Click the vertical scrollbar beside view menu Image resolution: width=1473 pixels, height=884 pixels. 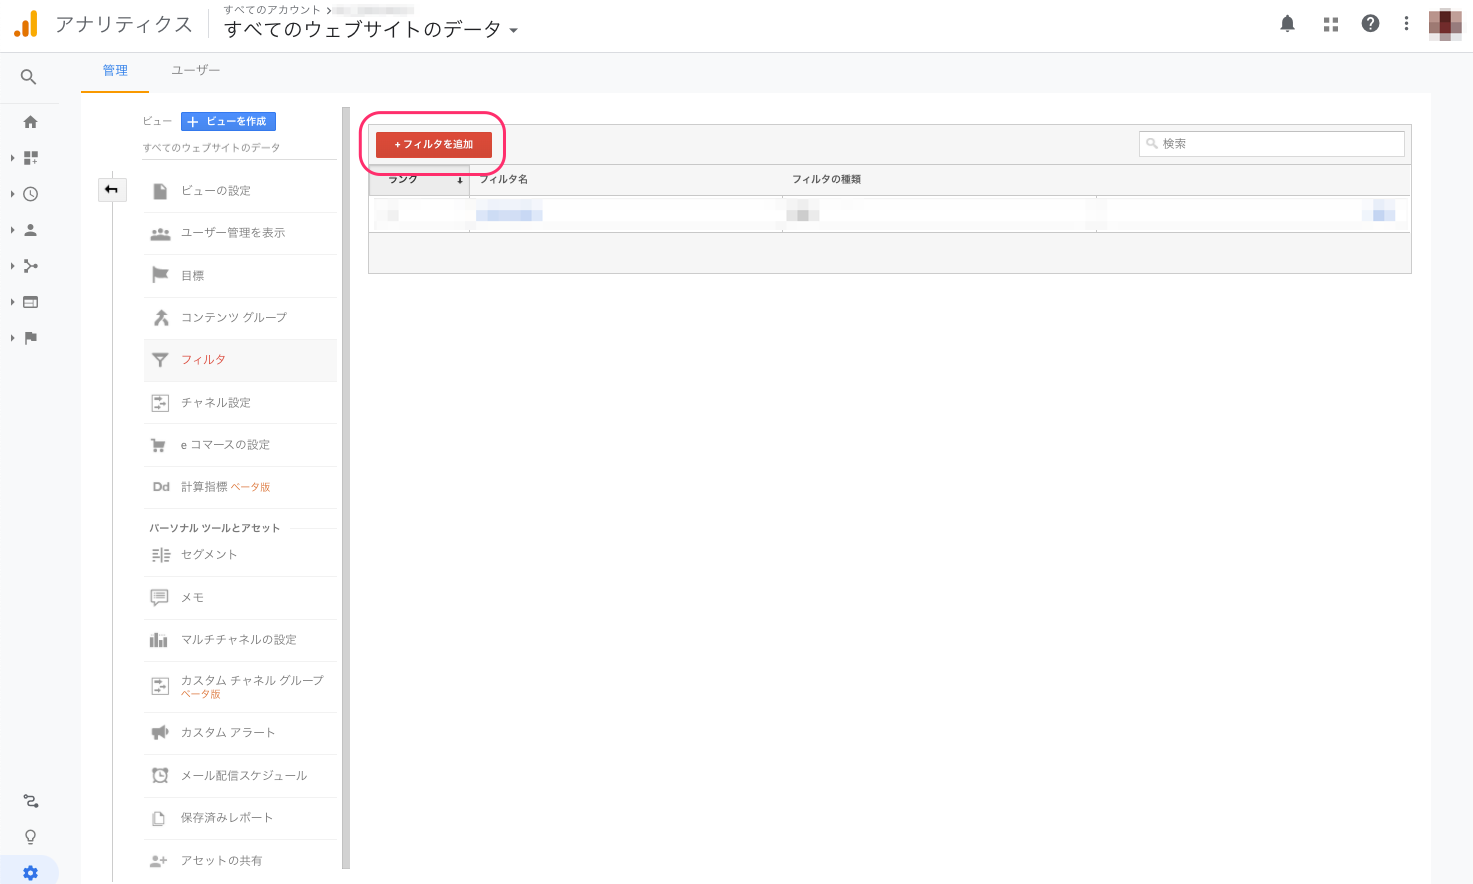[346, 488]
